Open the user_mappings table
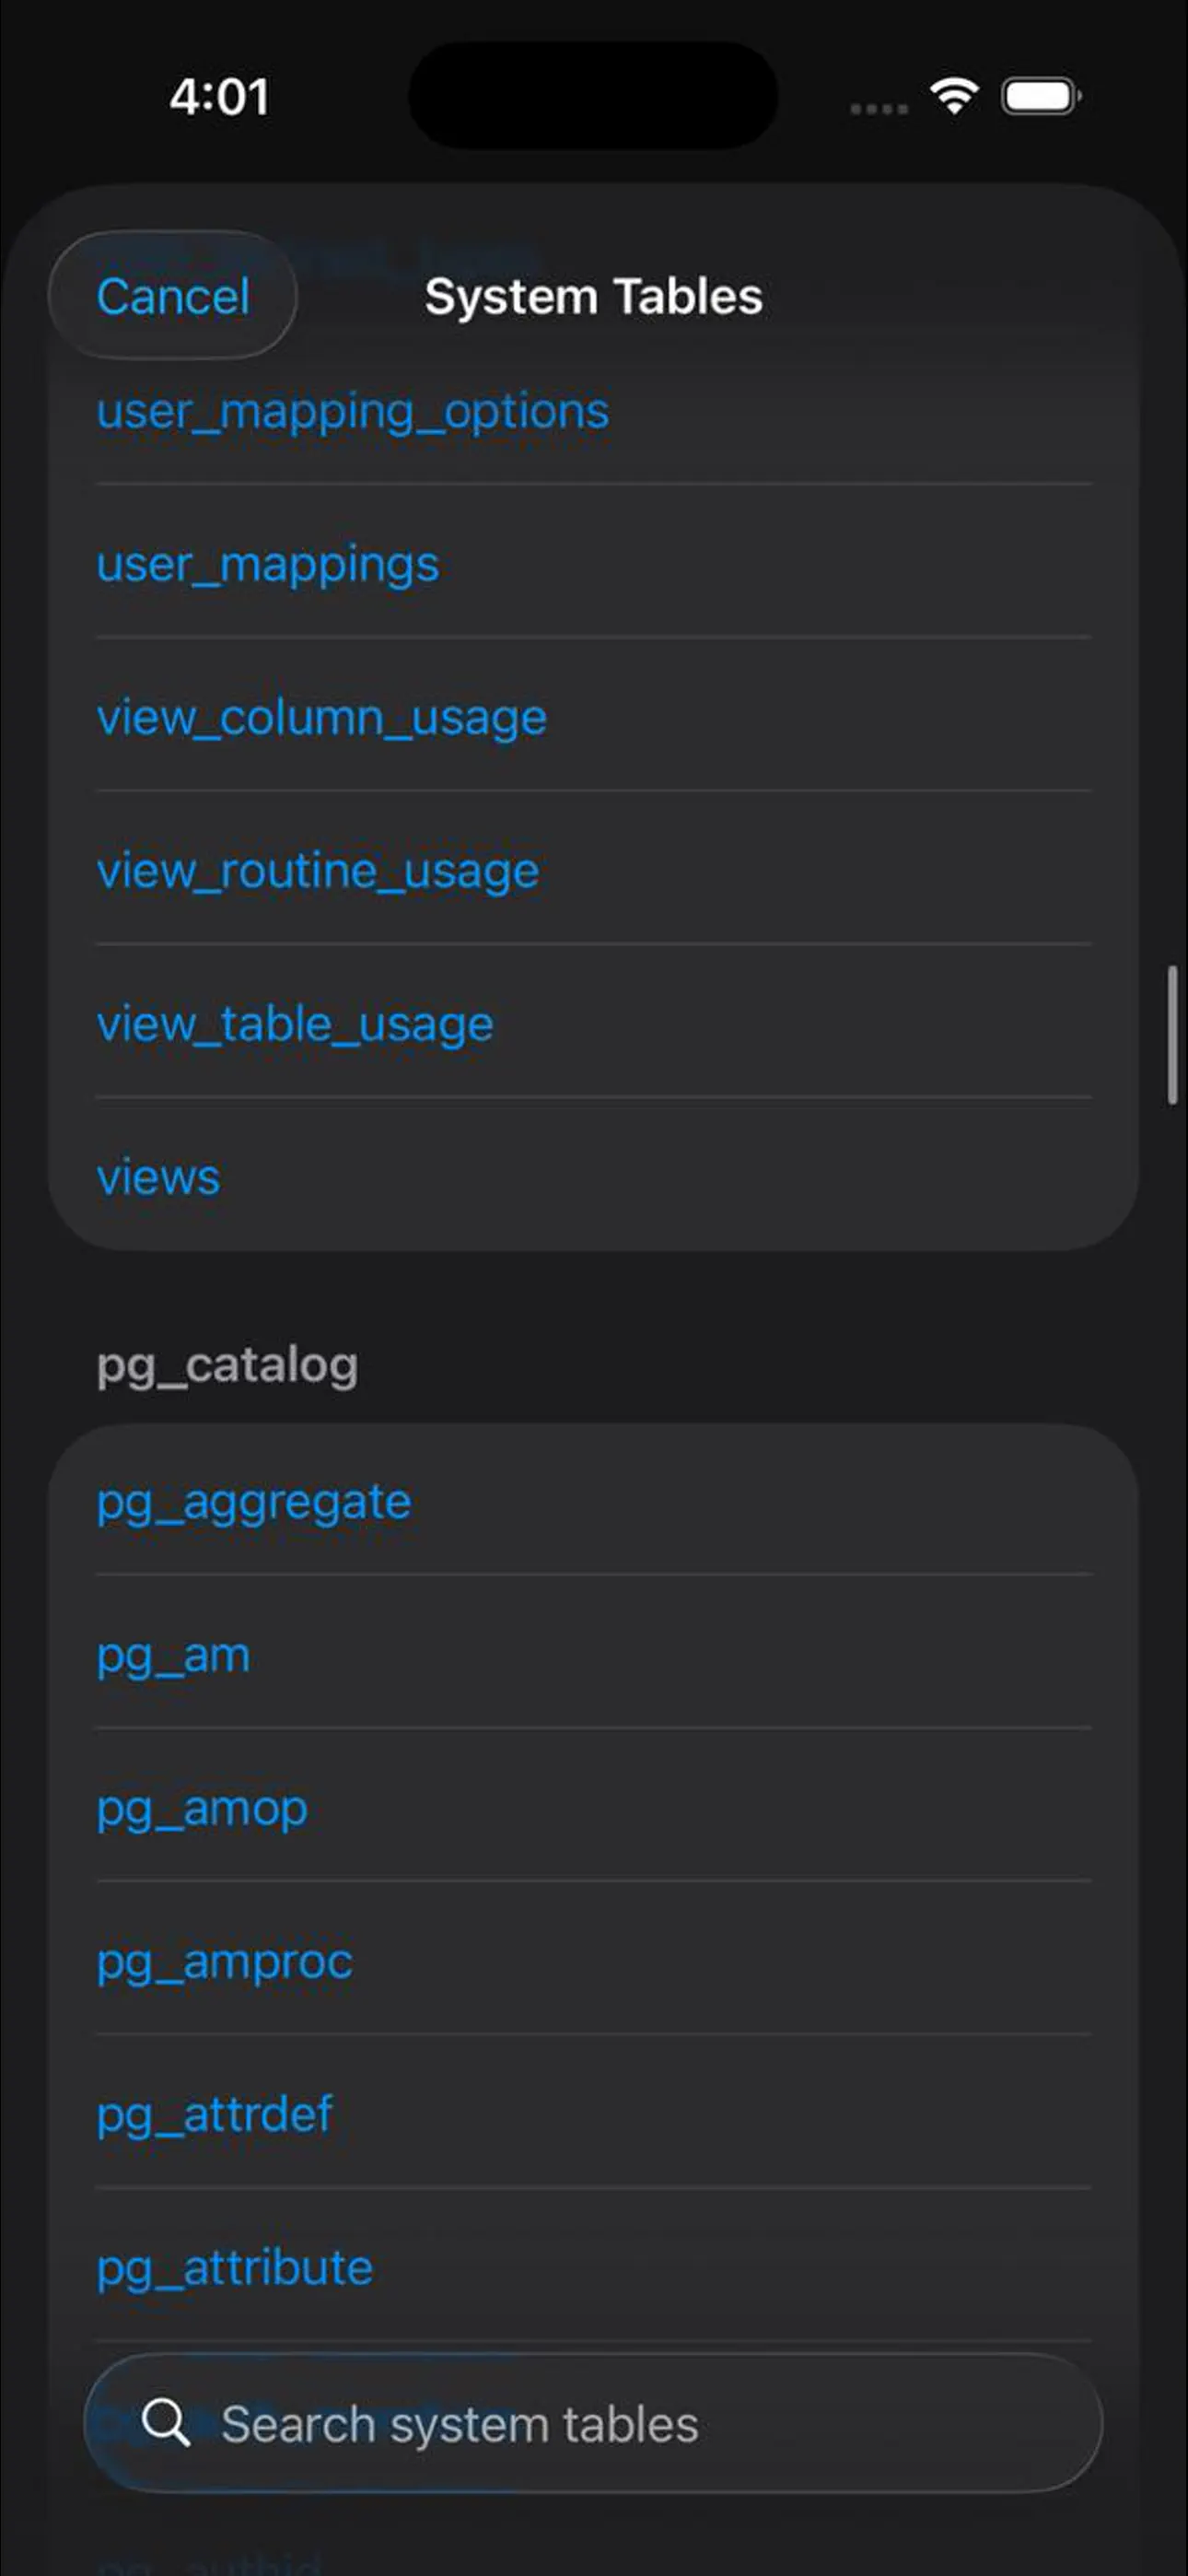Viewport: 1188px width, 2576px height. click(x=268, y=564)
